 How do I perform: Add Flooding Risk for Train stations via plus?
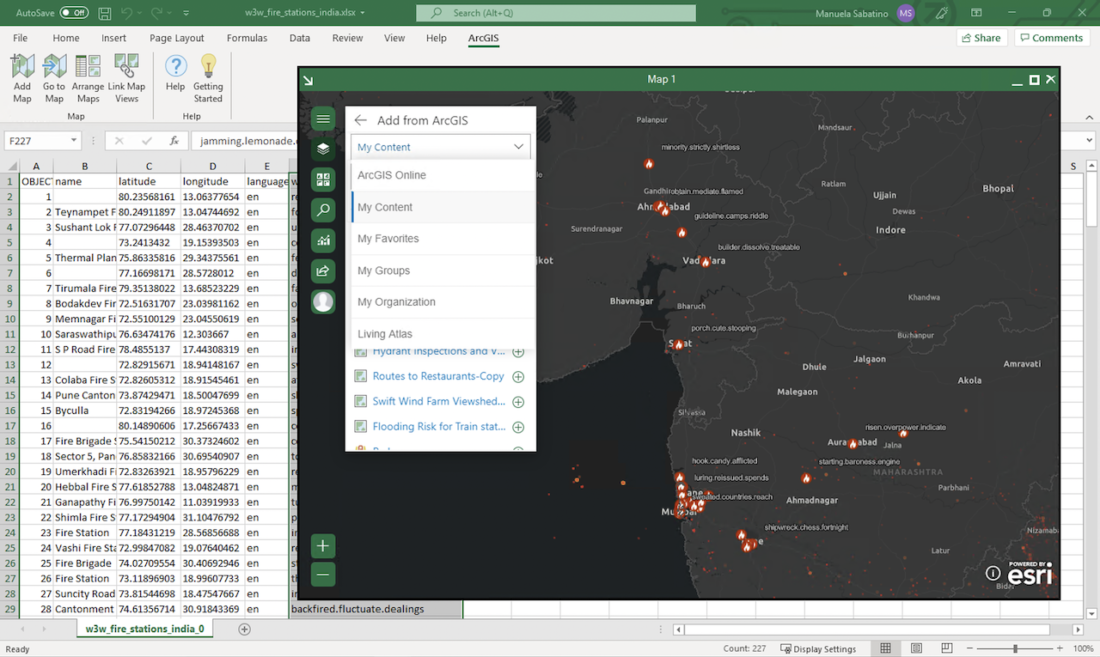518,427
